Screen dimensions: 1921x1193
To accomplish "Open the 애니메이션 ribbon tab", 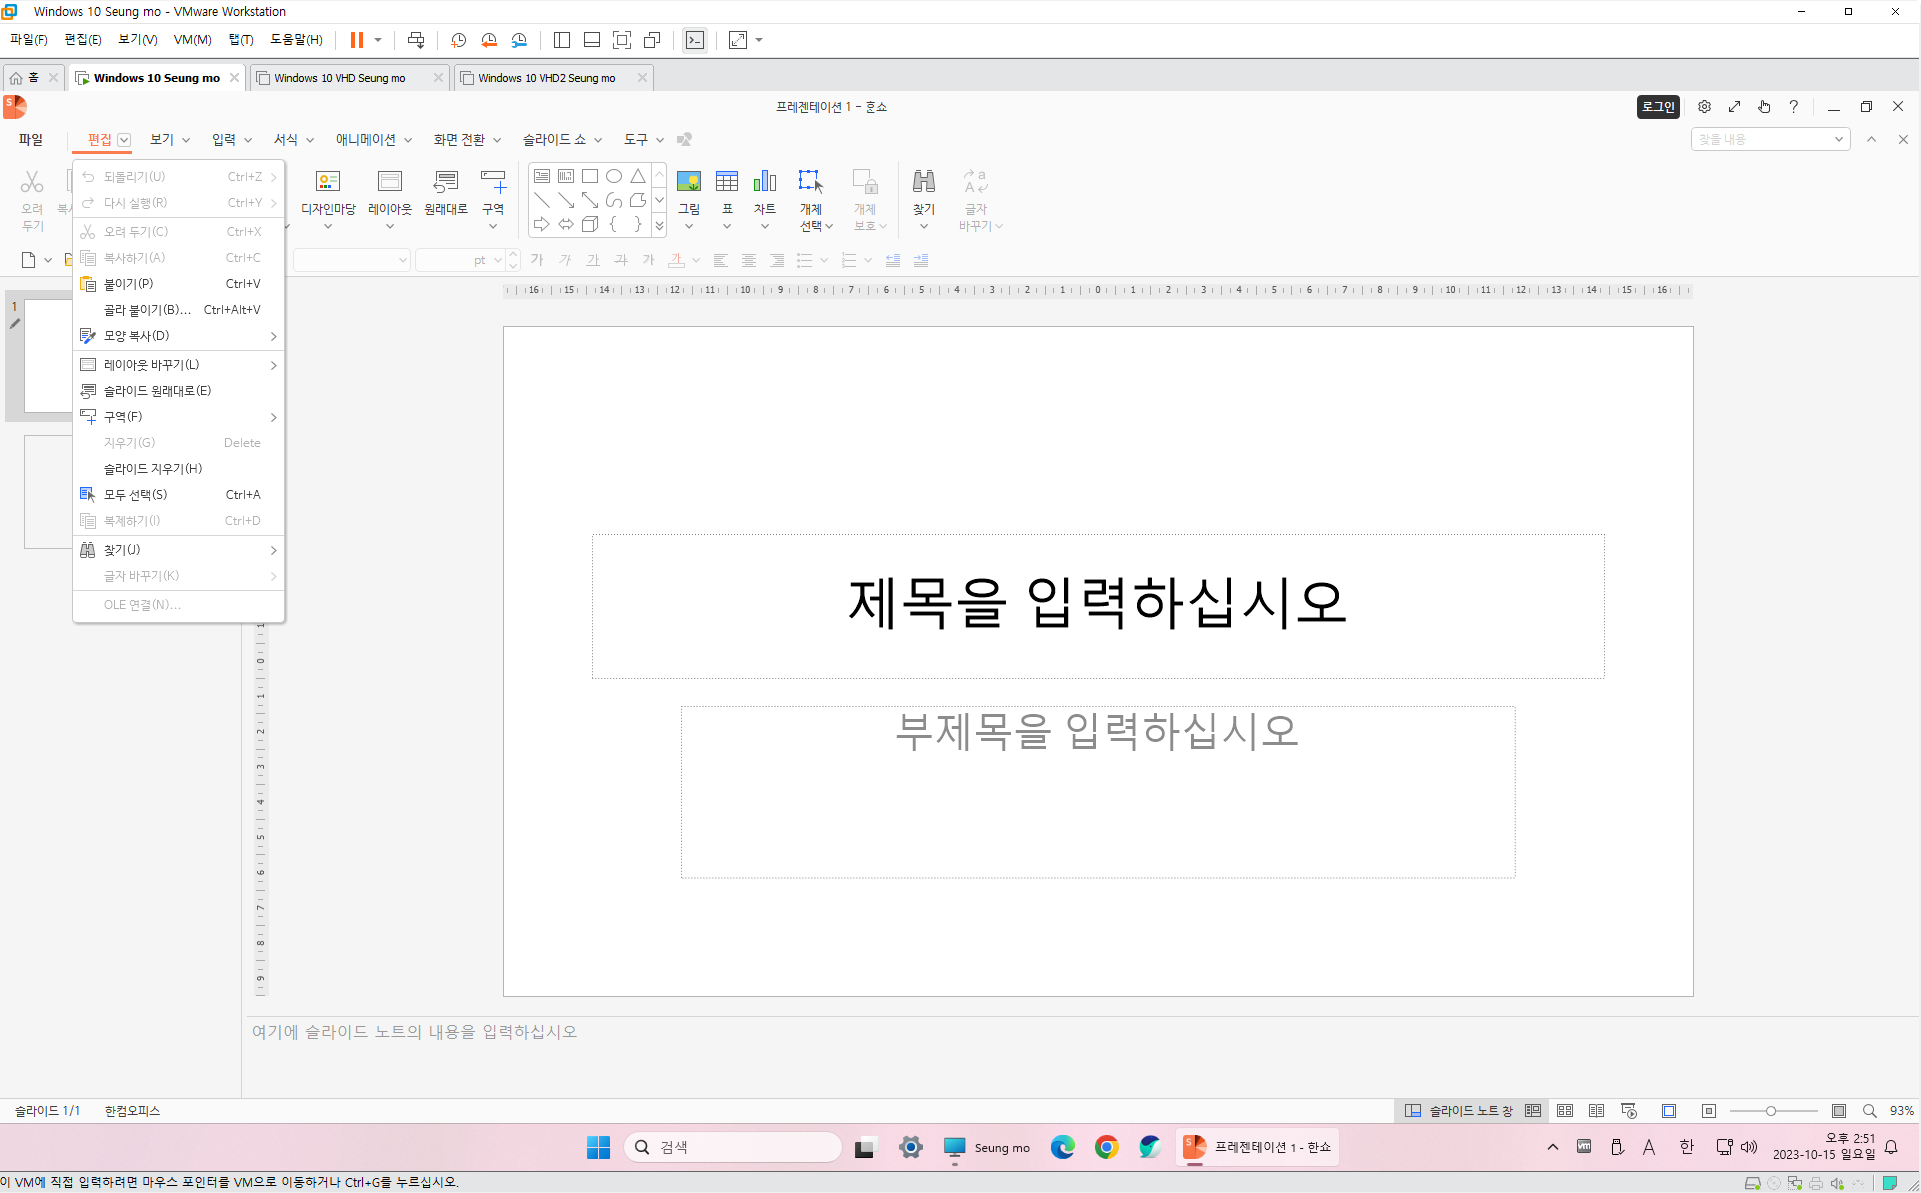I will tap(366, 140).
